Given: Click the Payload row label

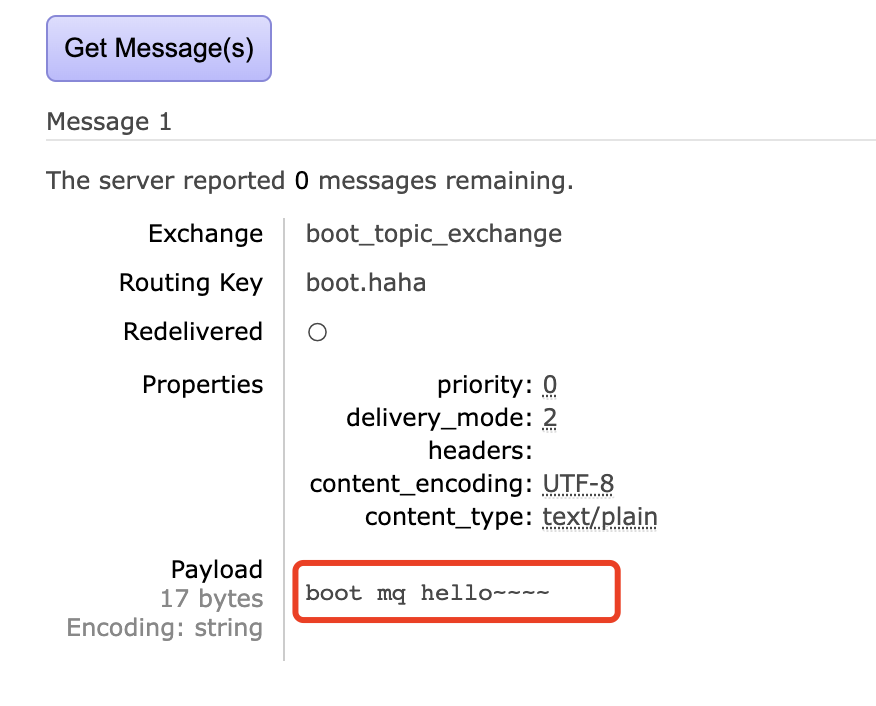Looking at the screenshot, I should [x=216, y=570].
